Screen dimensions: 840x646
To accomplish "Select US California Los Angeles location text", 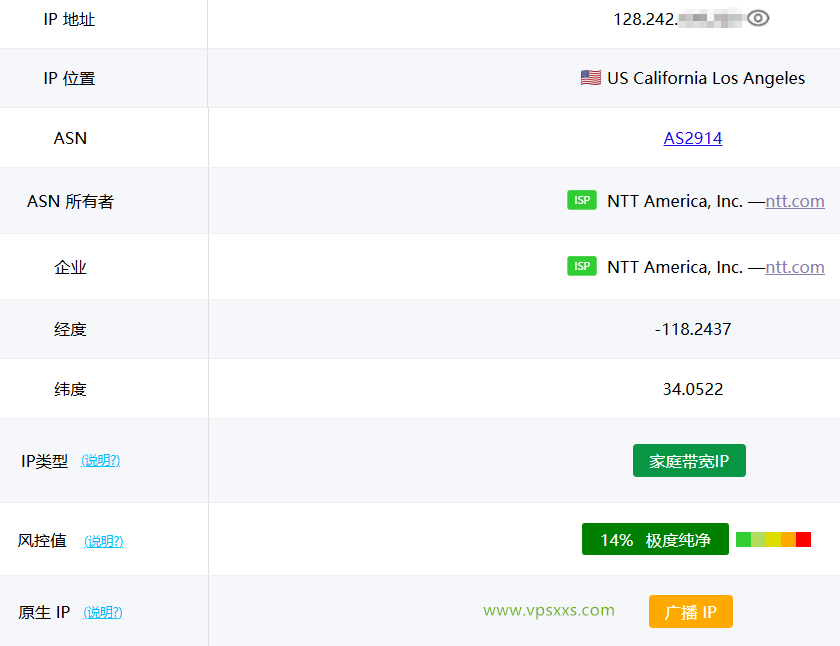I will (706, 78).
